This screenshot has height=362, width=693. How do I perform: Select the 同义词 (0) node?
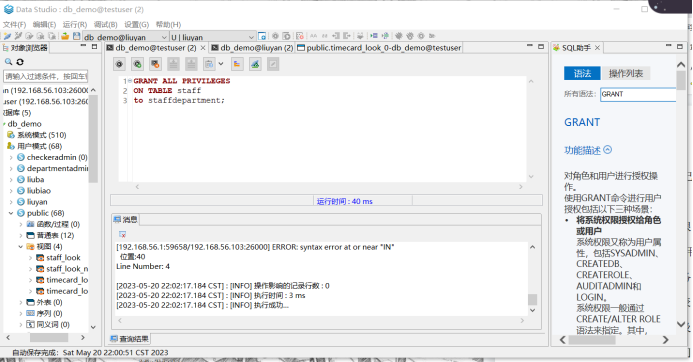coord(48,325)
